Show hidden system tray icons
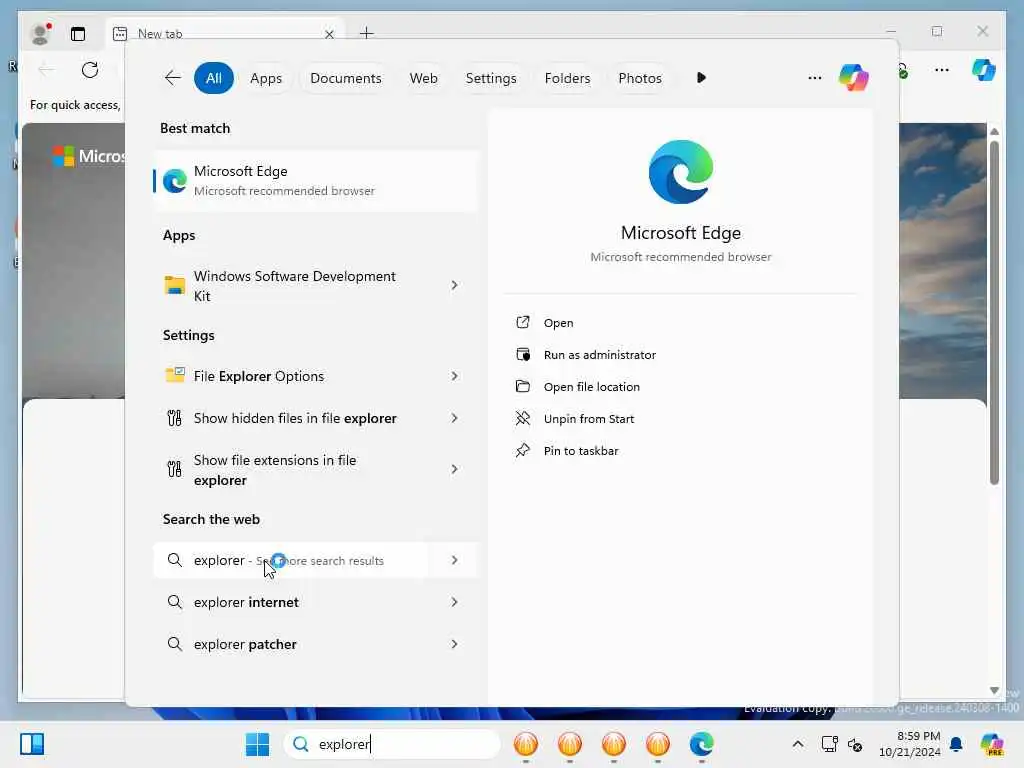 pos(797,744)
